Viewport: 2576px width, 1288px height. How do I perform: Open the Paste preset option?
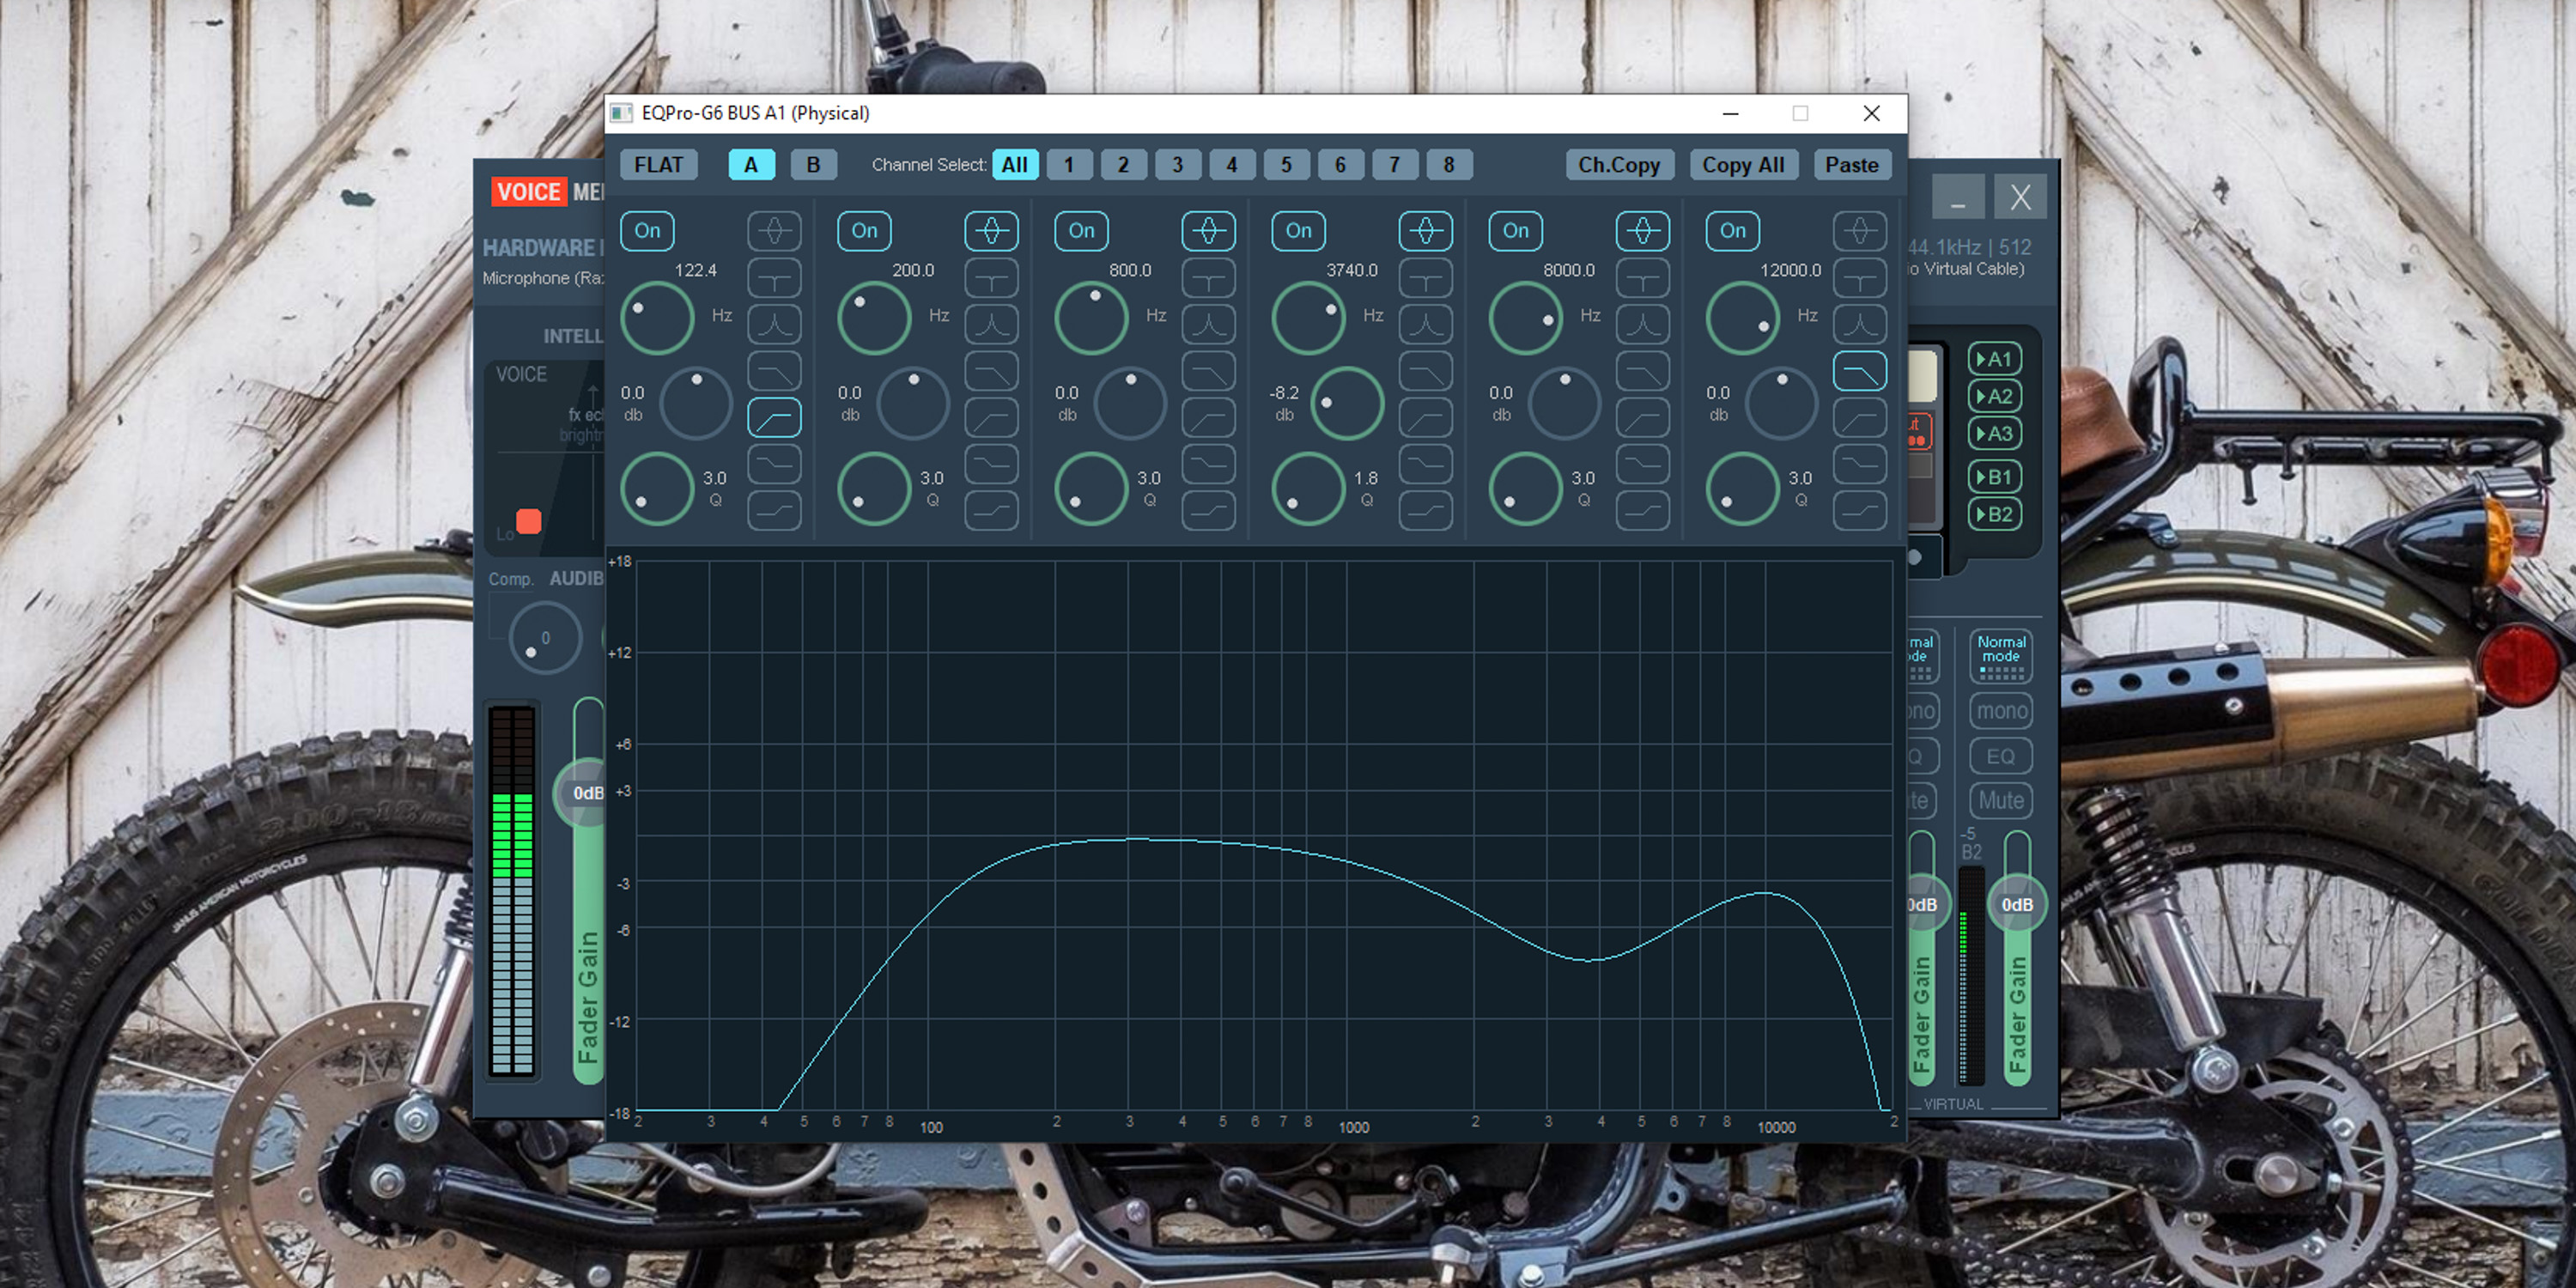[1853, 162]
